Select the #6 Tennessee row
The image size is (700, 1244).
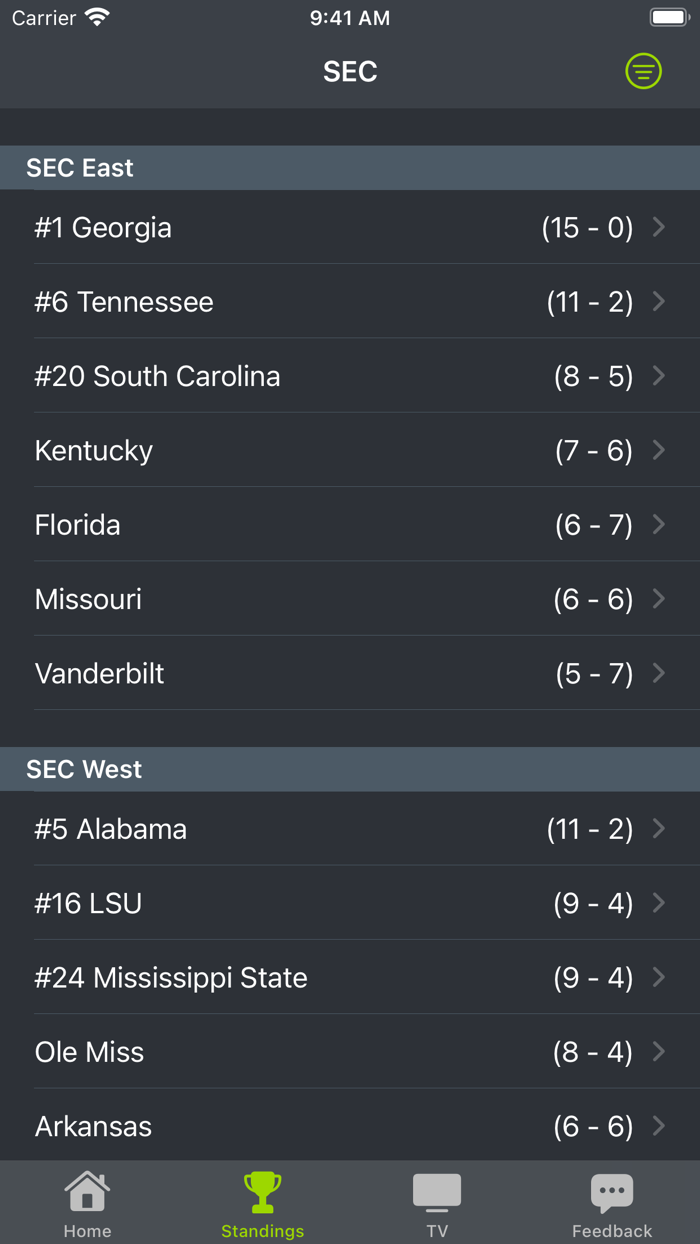point(350,301)
